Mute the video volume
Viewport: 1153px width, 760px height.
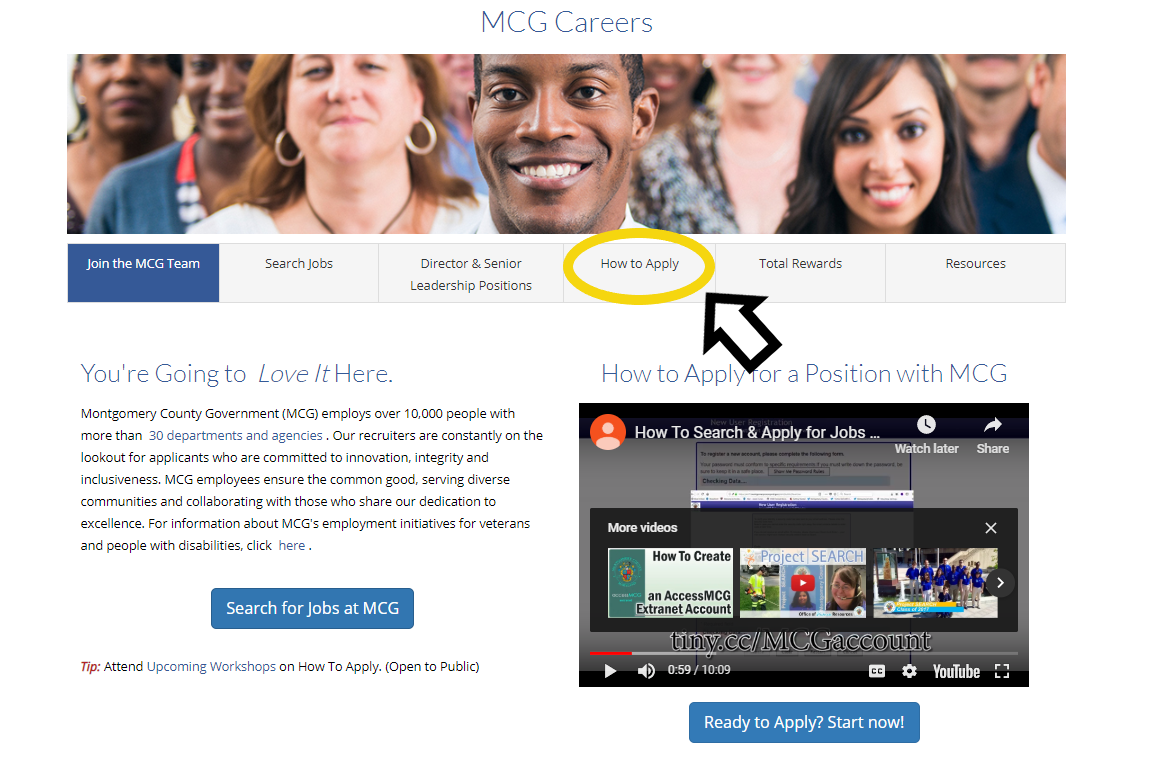pyautogui.click(x=646, y=671)
